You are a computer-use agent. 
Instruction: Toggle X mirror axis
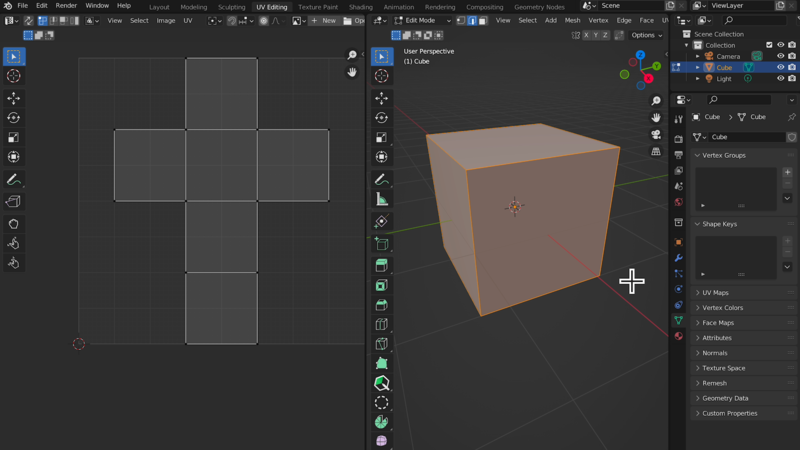click(x=586, y=35)
